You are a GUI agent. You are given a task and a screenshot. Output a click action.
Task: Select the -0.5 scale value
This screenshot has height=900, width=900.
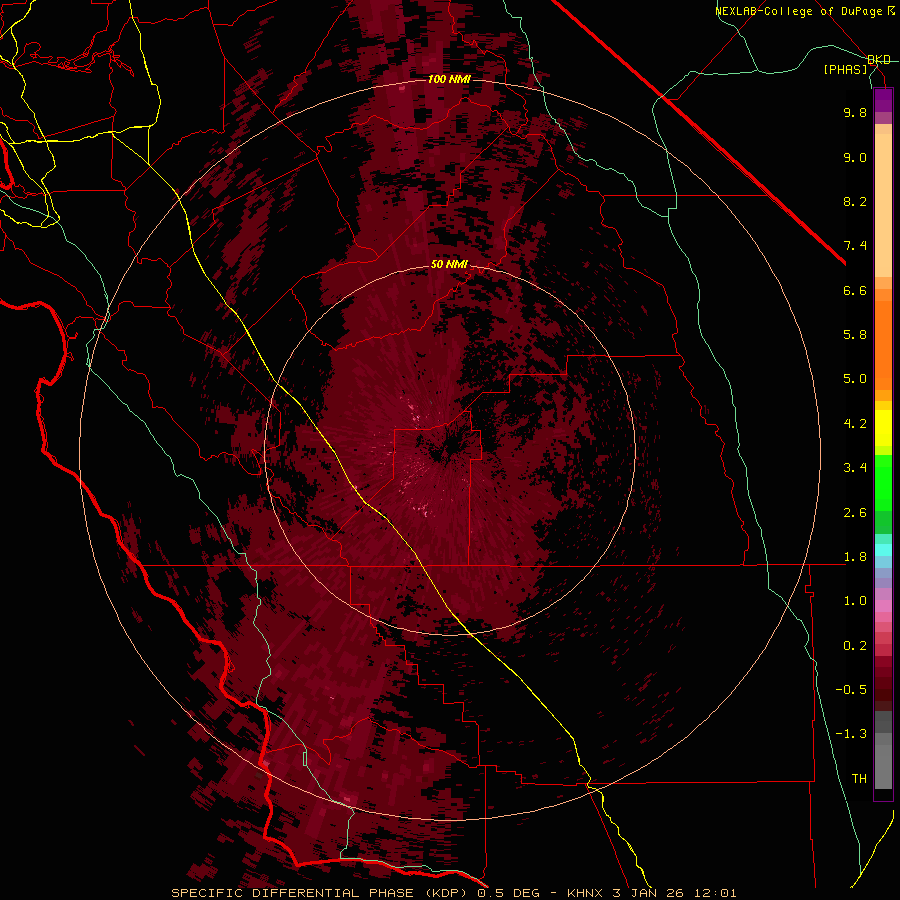(x=851, y=690)
